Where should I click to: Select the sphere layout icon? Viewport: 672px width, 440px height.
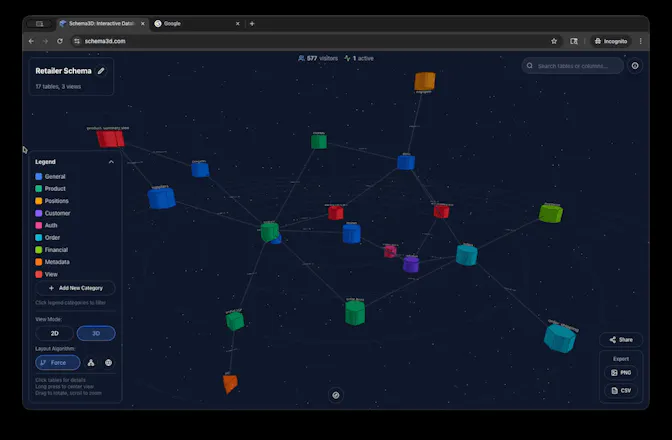click(108, 362)
